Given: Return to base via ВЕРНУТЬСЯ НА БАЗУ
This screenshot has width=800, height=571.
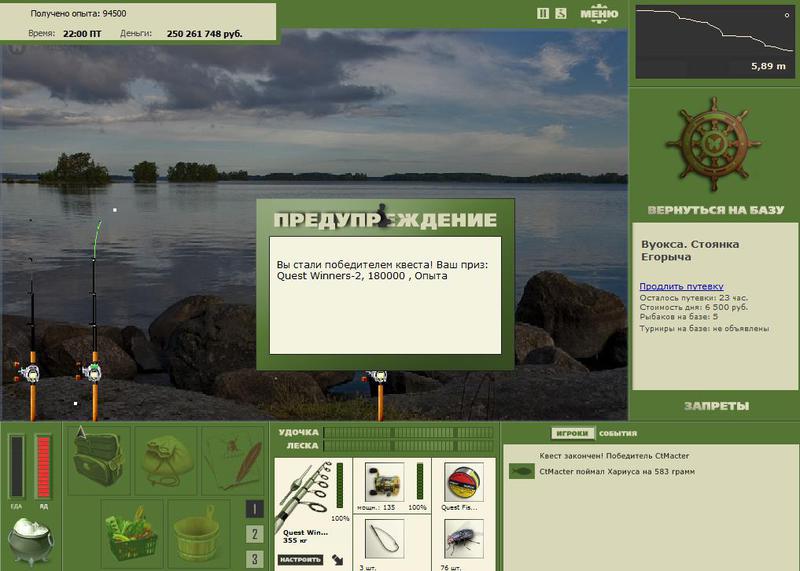Looking at the screenshot, I should tap(715, 210).
